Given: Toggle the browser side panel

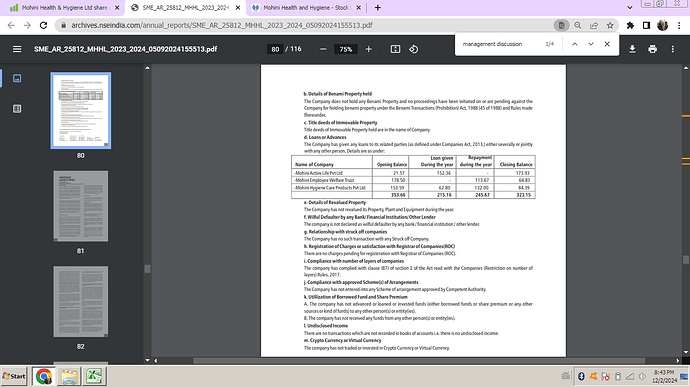Looking at the screenshot, I should (646, 25).
